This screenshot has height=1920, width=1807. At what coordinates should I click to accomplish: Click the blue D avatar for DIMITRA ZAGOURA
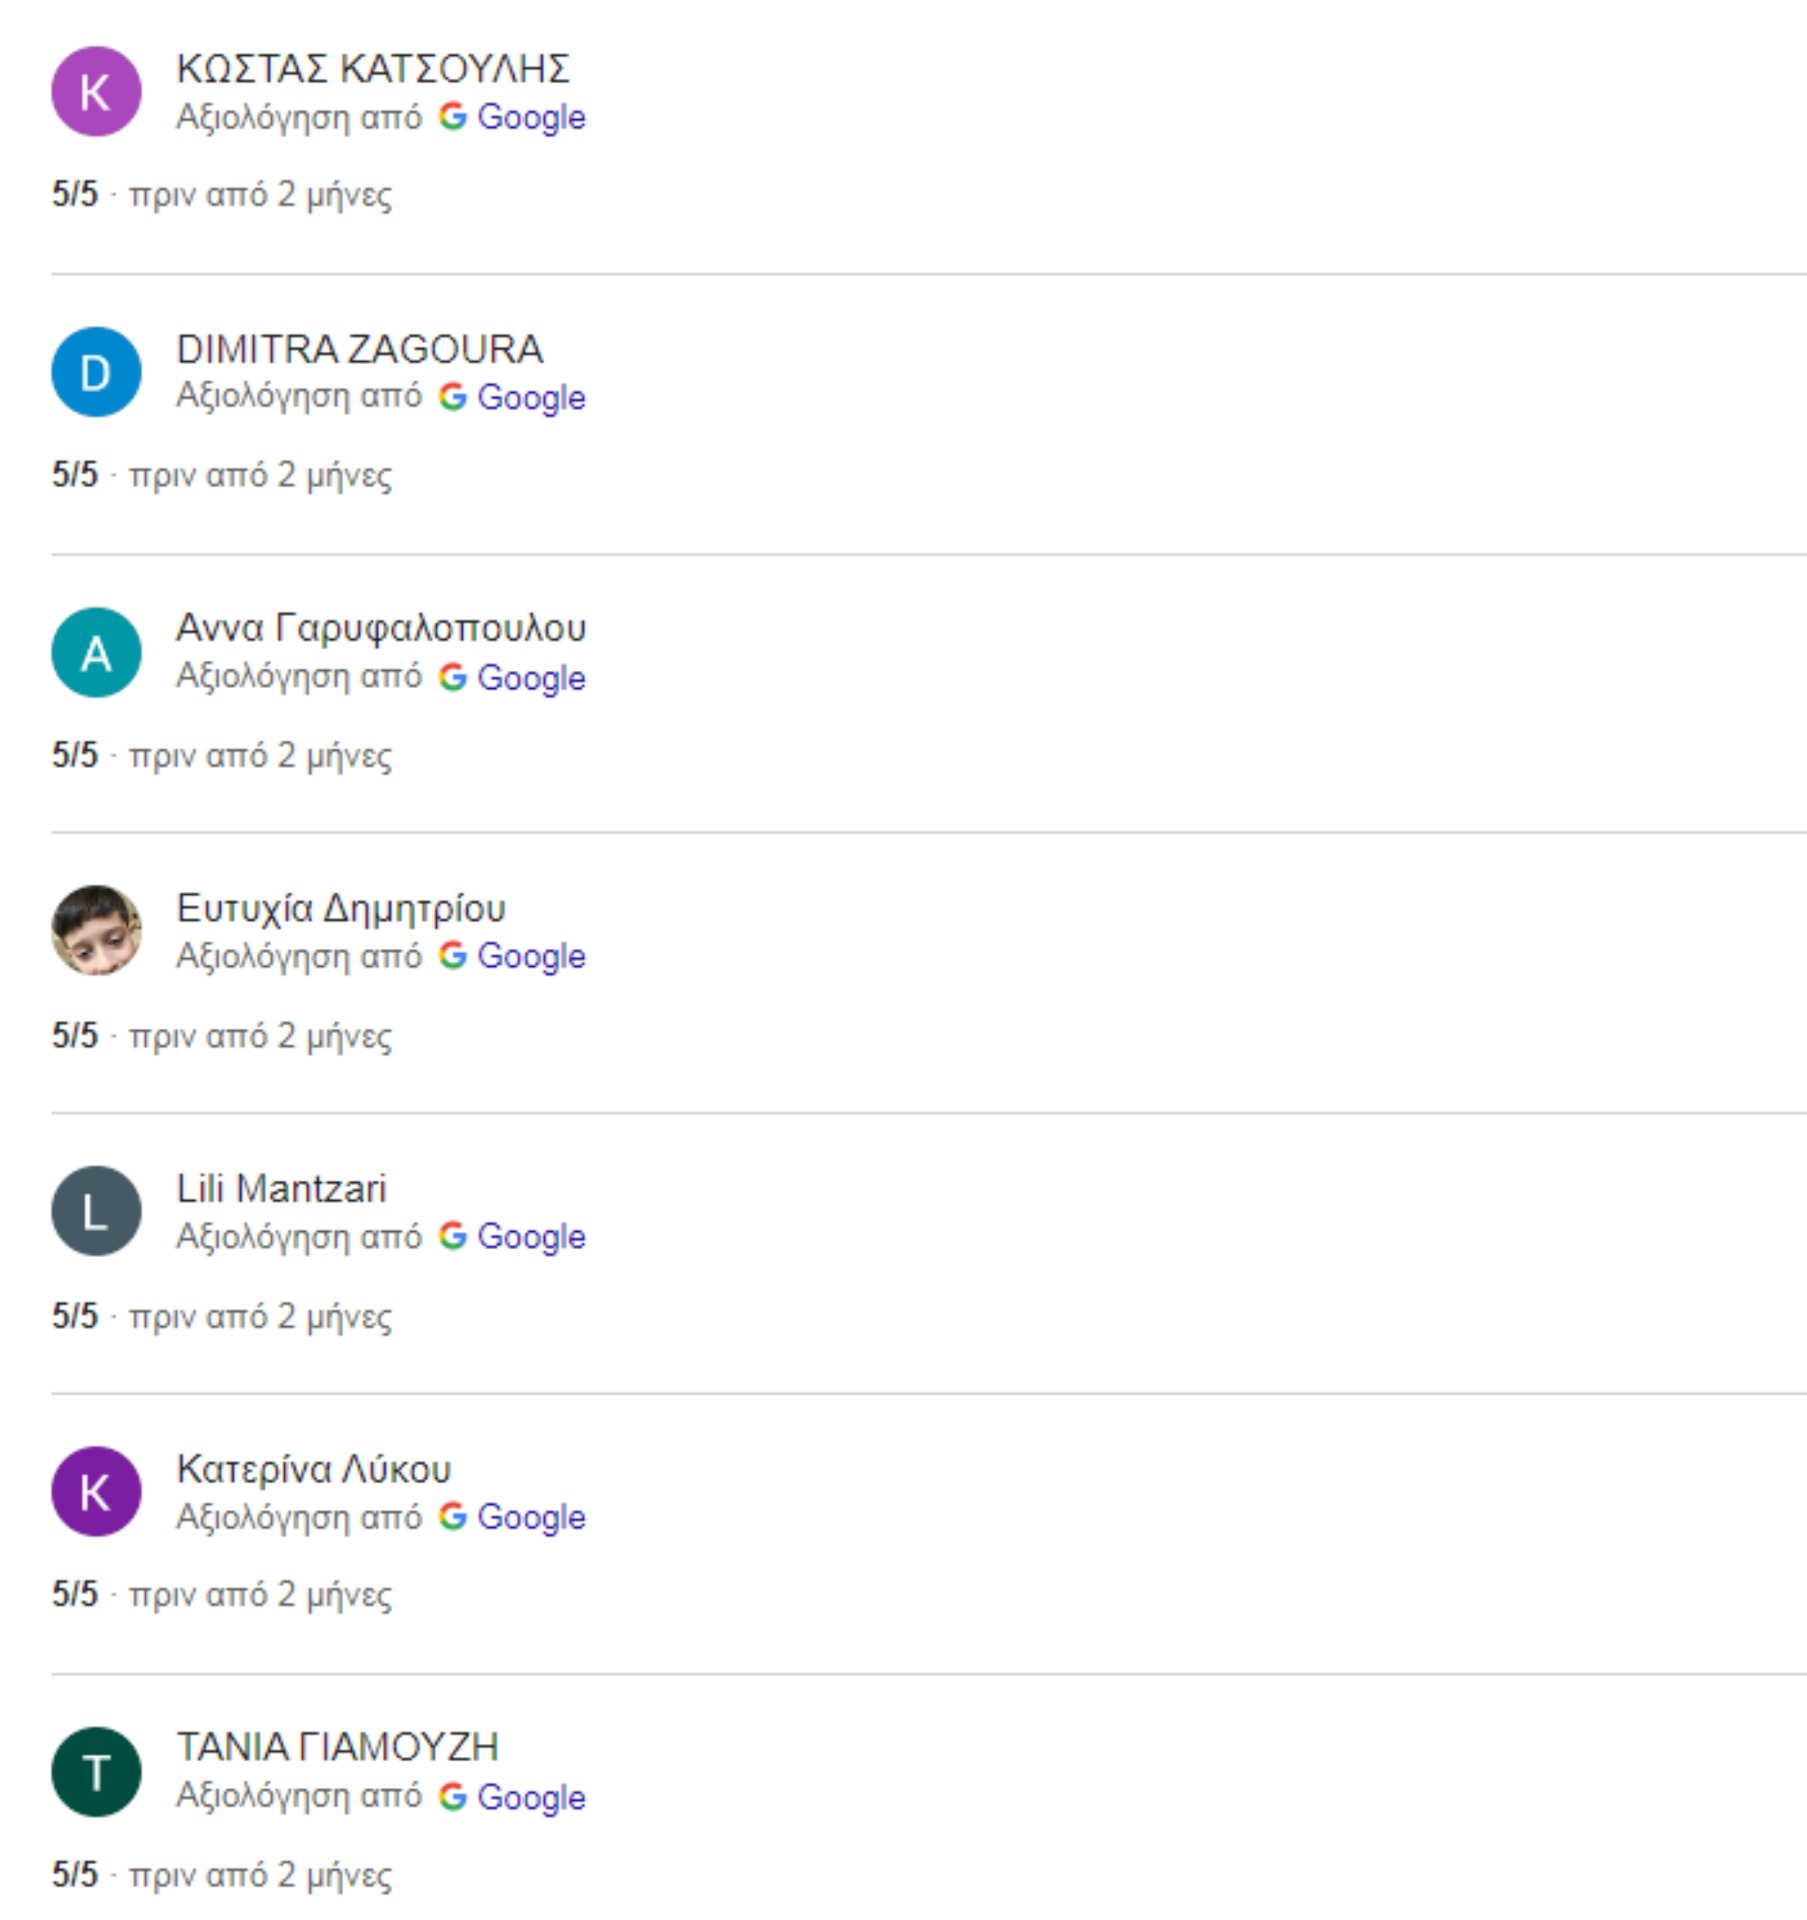[96, 372]
